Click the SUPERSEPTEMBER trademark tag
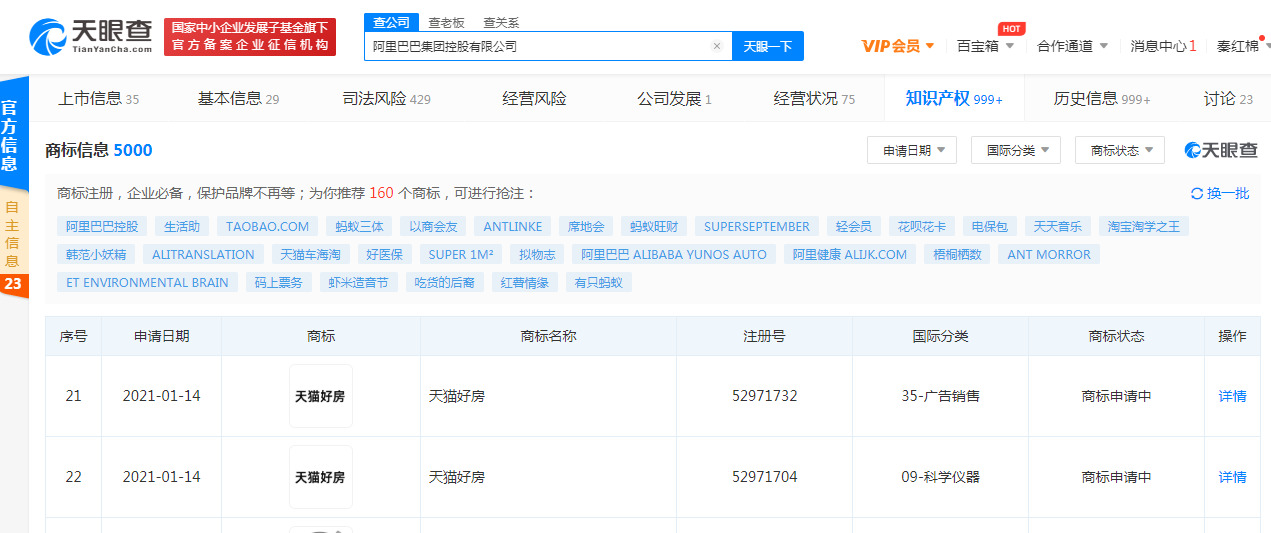This screenshot has width=1271, height=533. tap(757, 226)
